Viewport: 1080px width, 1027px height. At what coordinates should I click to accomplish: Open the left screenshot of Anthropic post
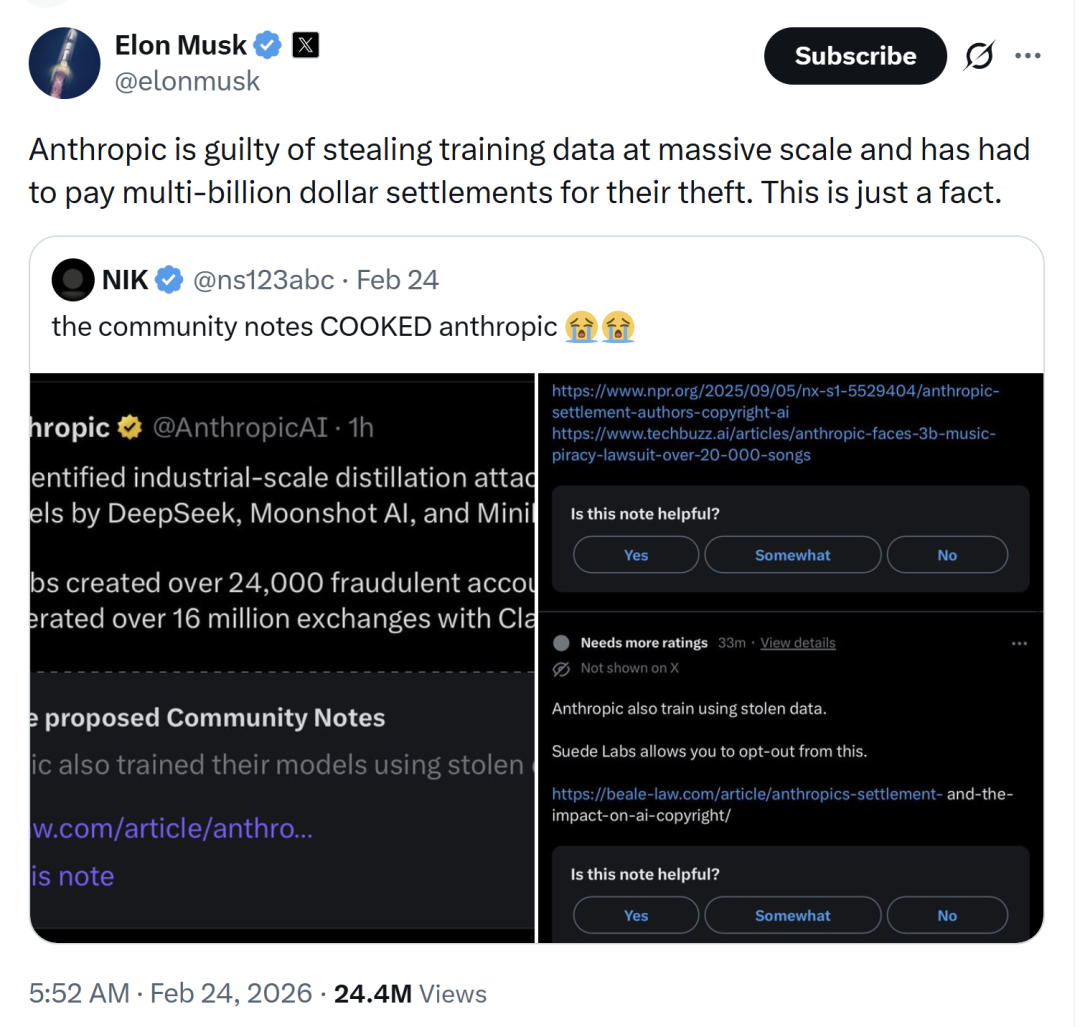282,657
